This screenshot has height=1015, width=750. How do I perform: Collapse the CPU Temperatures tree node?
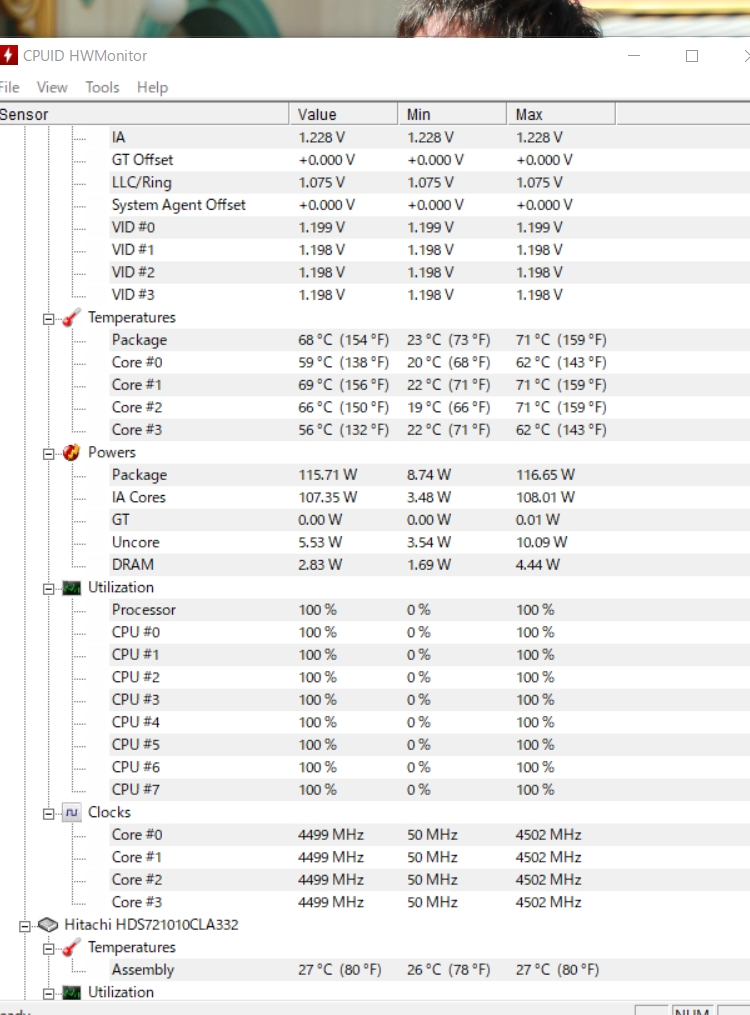[x=47, y=318]
